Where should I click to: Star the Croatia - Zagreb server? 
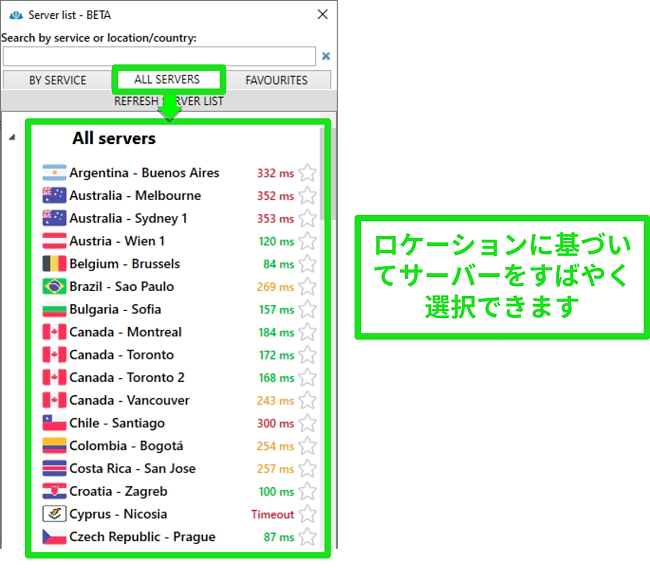coord(307,492)
